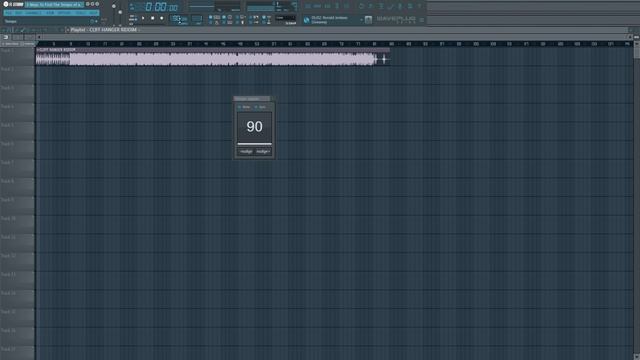Screen dimensions: 640x360
Task: Click the main tempo field
Action: click(180, 18)
